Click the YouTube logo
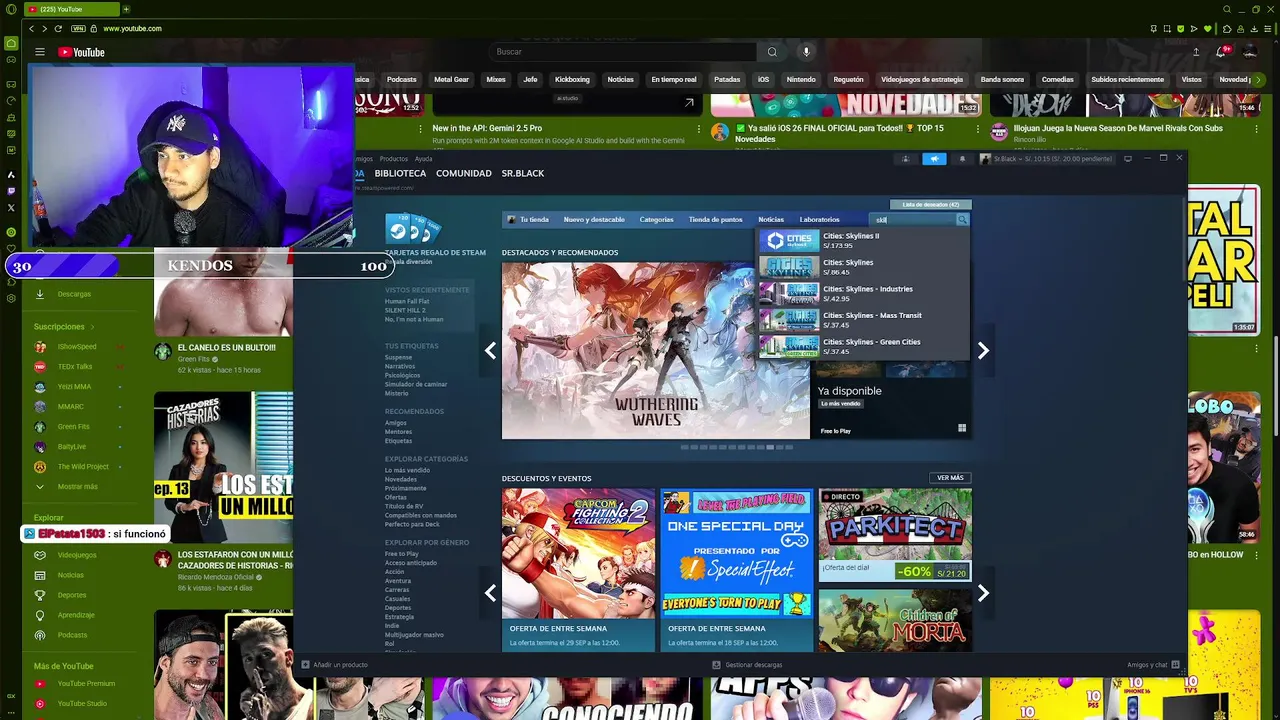 [81, 52]
